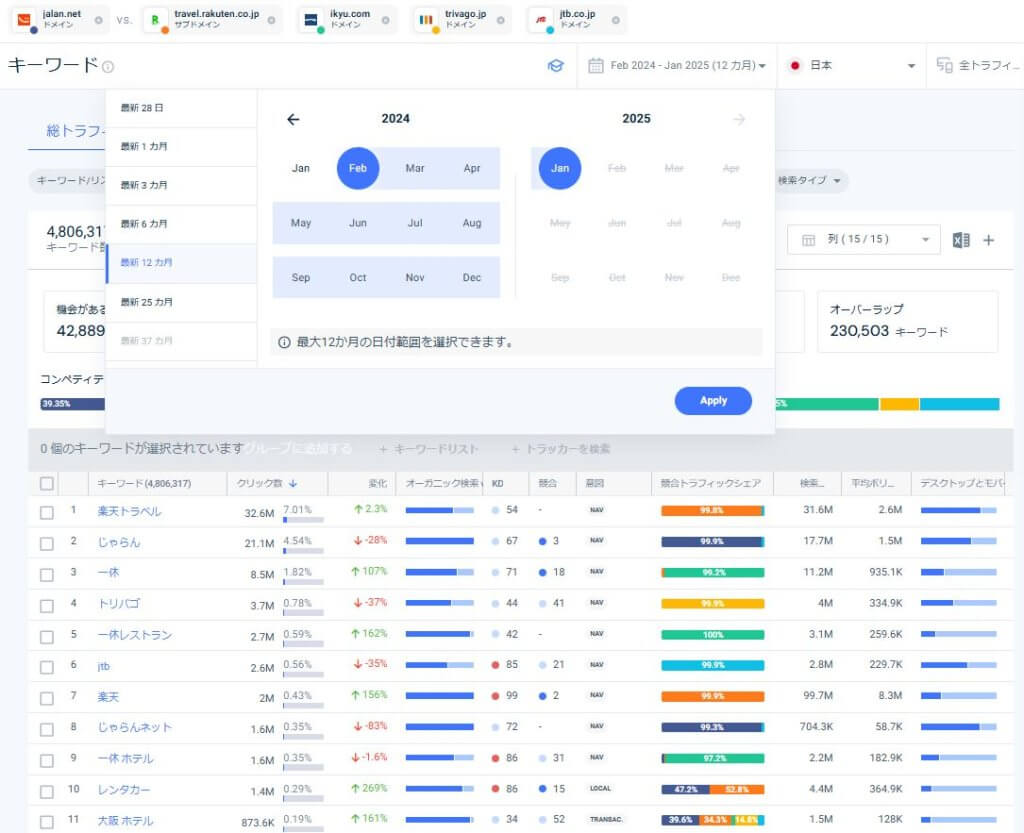Tick the checkbox for じゃらん keyword
This screenshot has width=1024, height=833.
coord(47,543)
